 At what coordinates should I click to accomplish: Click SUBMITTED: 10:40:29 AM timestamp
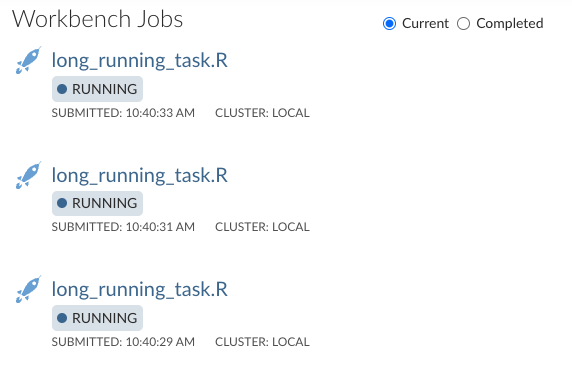[123, 342]
